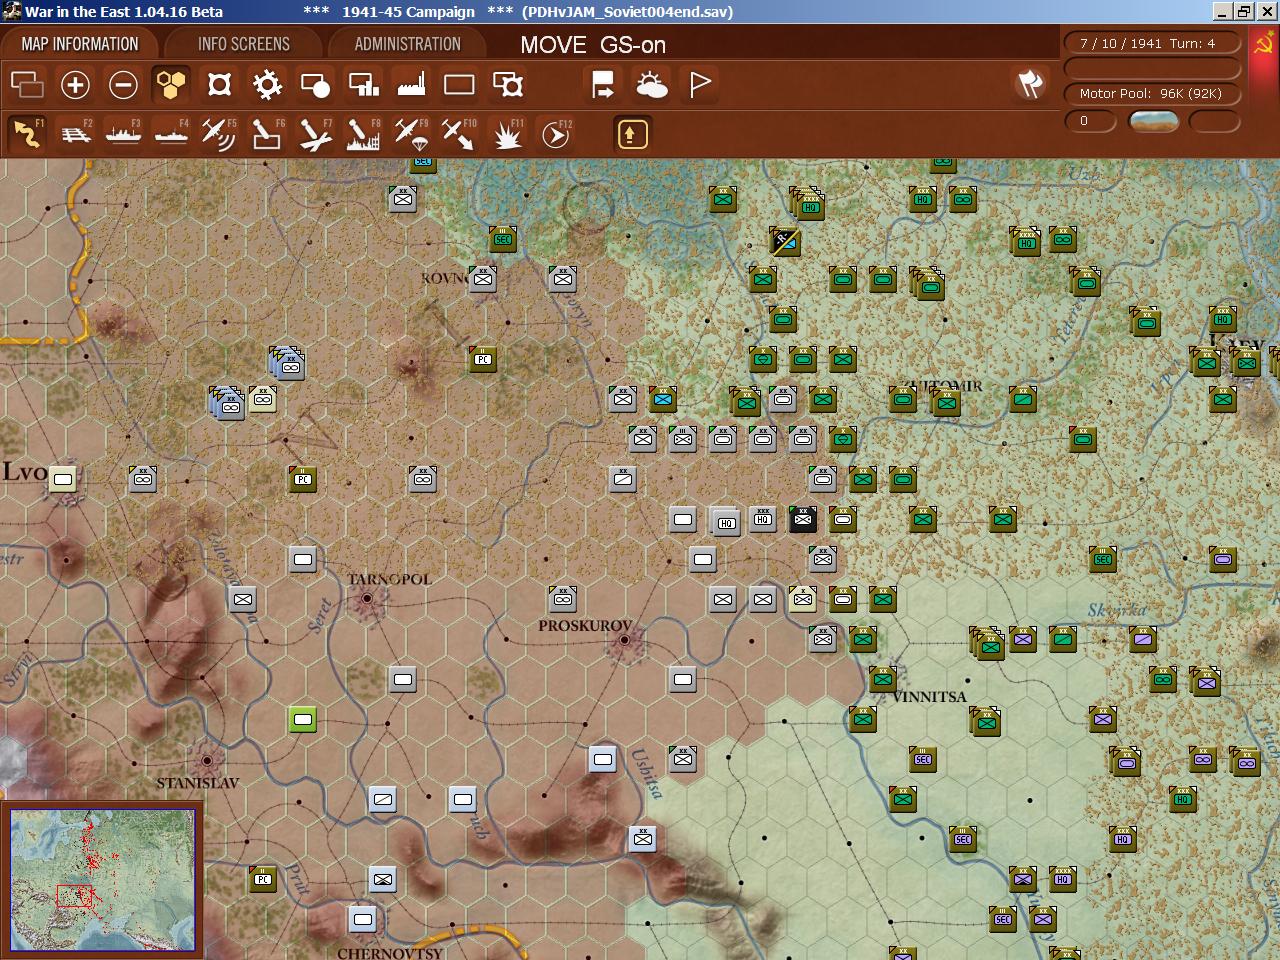Select the F7 bomb airfield icon
This screenshot has width=1280, height=960.
tap(315, 133)
